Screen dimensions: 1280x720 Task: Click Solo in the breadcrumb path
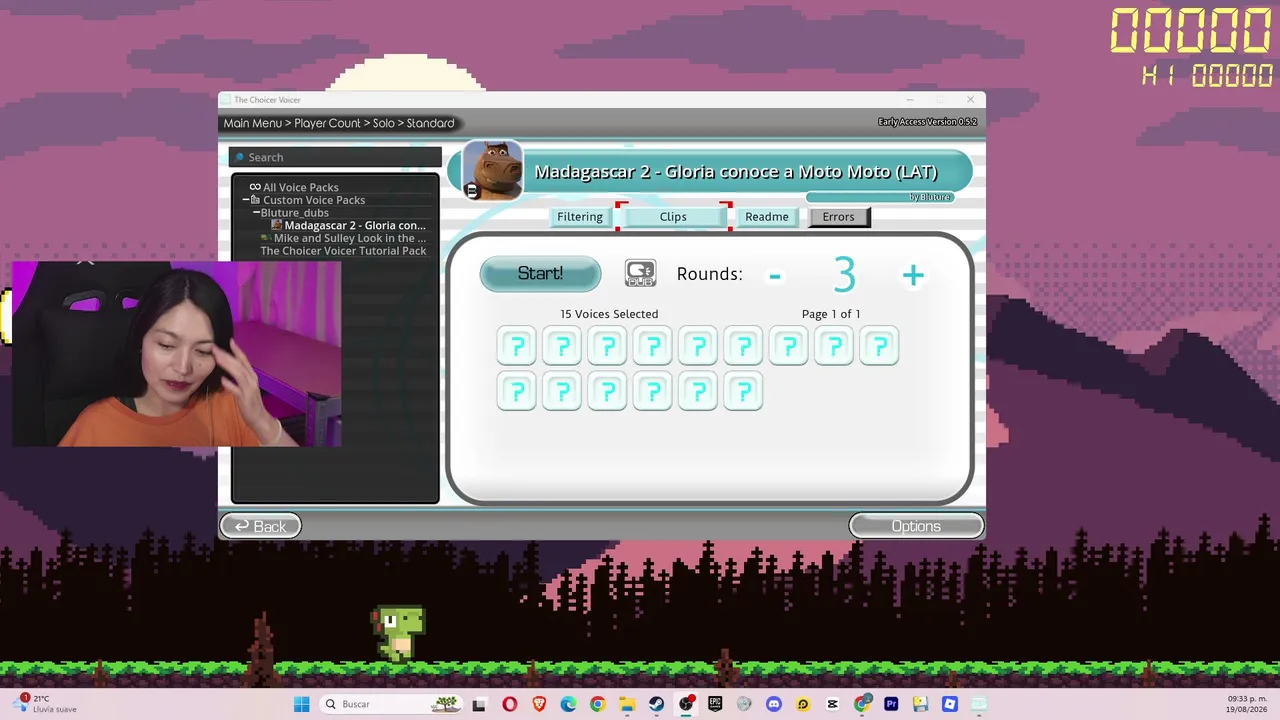point(384,123)
